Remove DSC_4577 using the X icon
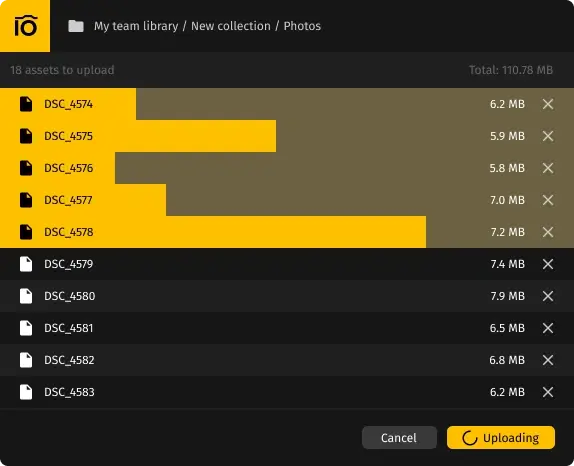The height and width of the screenshot is (466, 574). pyautogui.click(x=548, y=200)
